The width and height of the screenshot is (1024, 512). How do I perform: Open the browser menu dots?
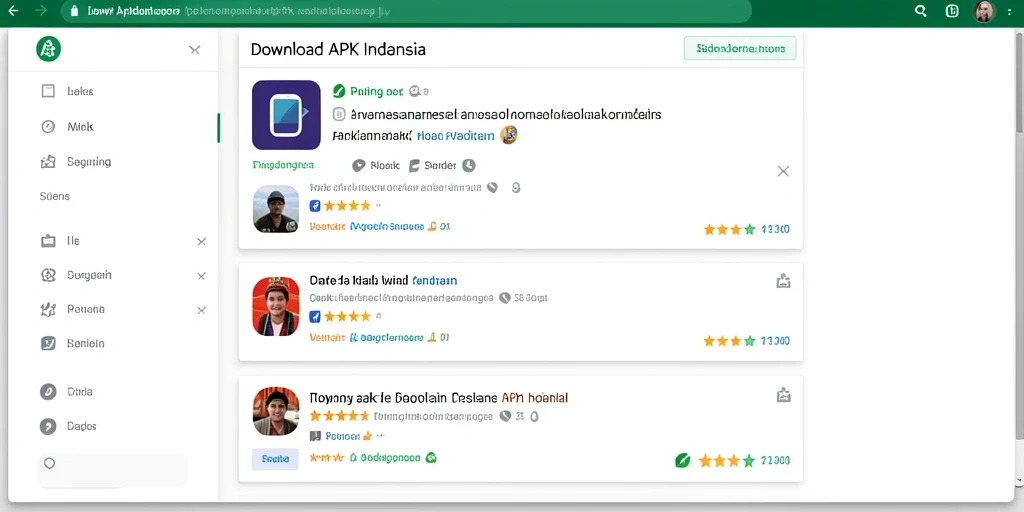[1010, 11]
